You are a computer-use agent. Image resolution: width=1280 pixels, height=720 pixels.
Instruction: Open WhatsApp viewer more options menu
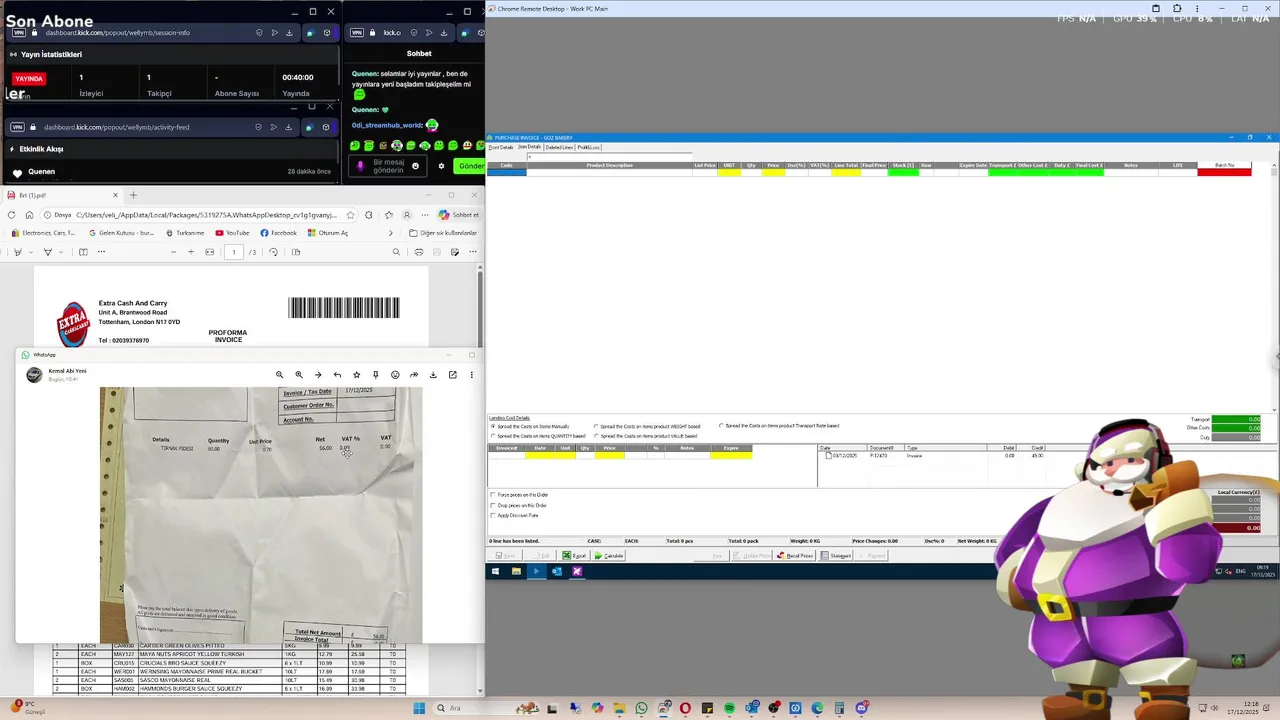(471, 375)
